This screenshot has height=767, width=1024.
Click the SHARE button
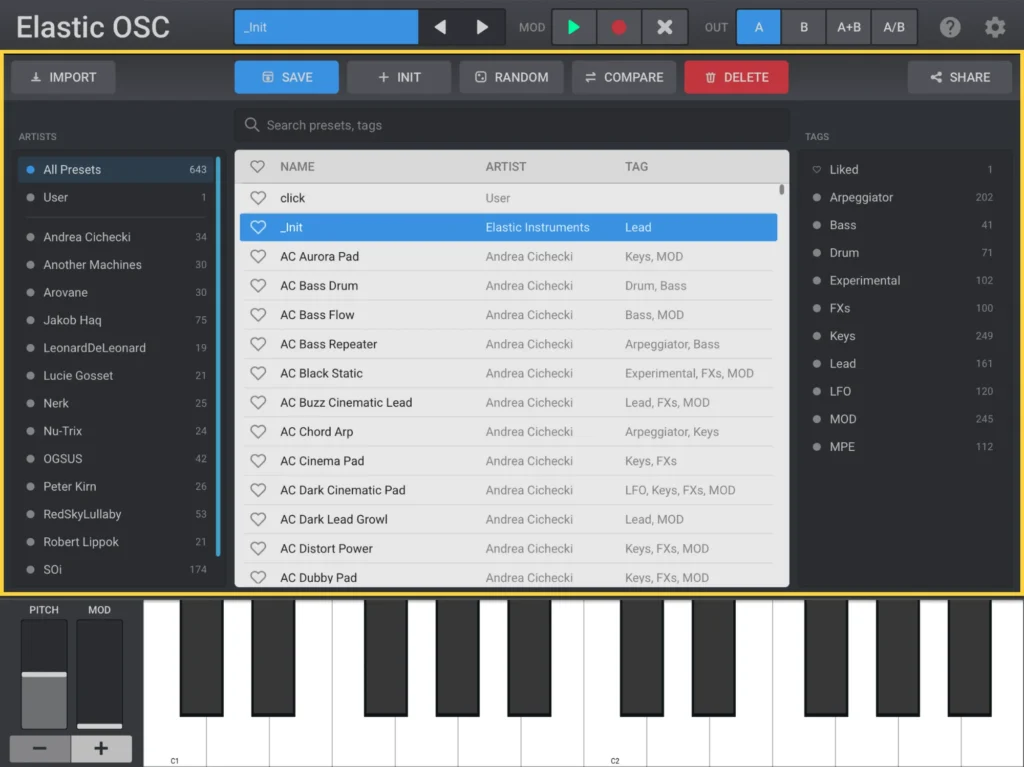[959, 77]
